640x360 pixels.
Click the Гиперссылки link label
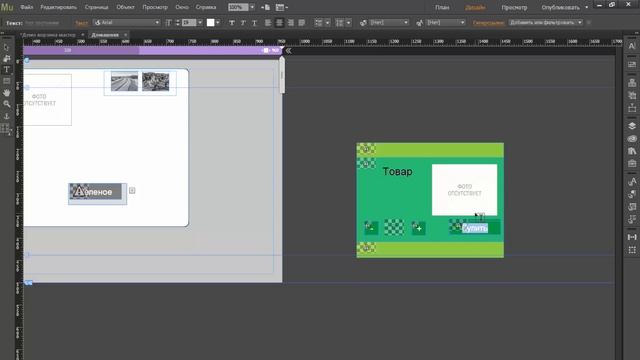click(x=488, y=23)
